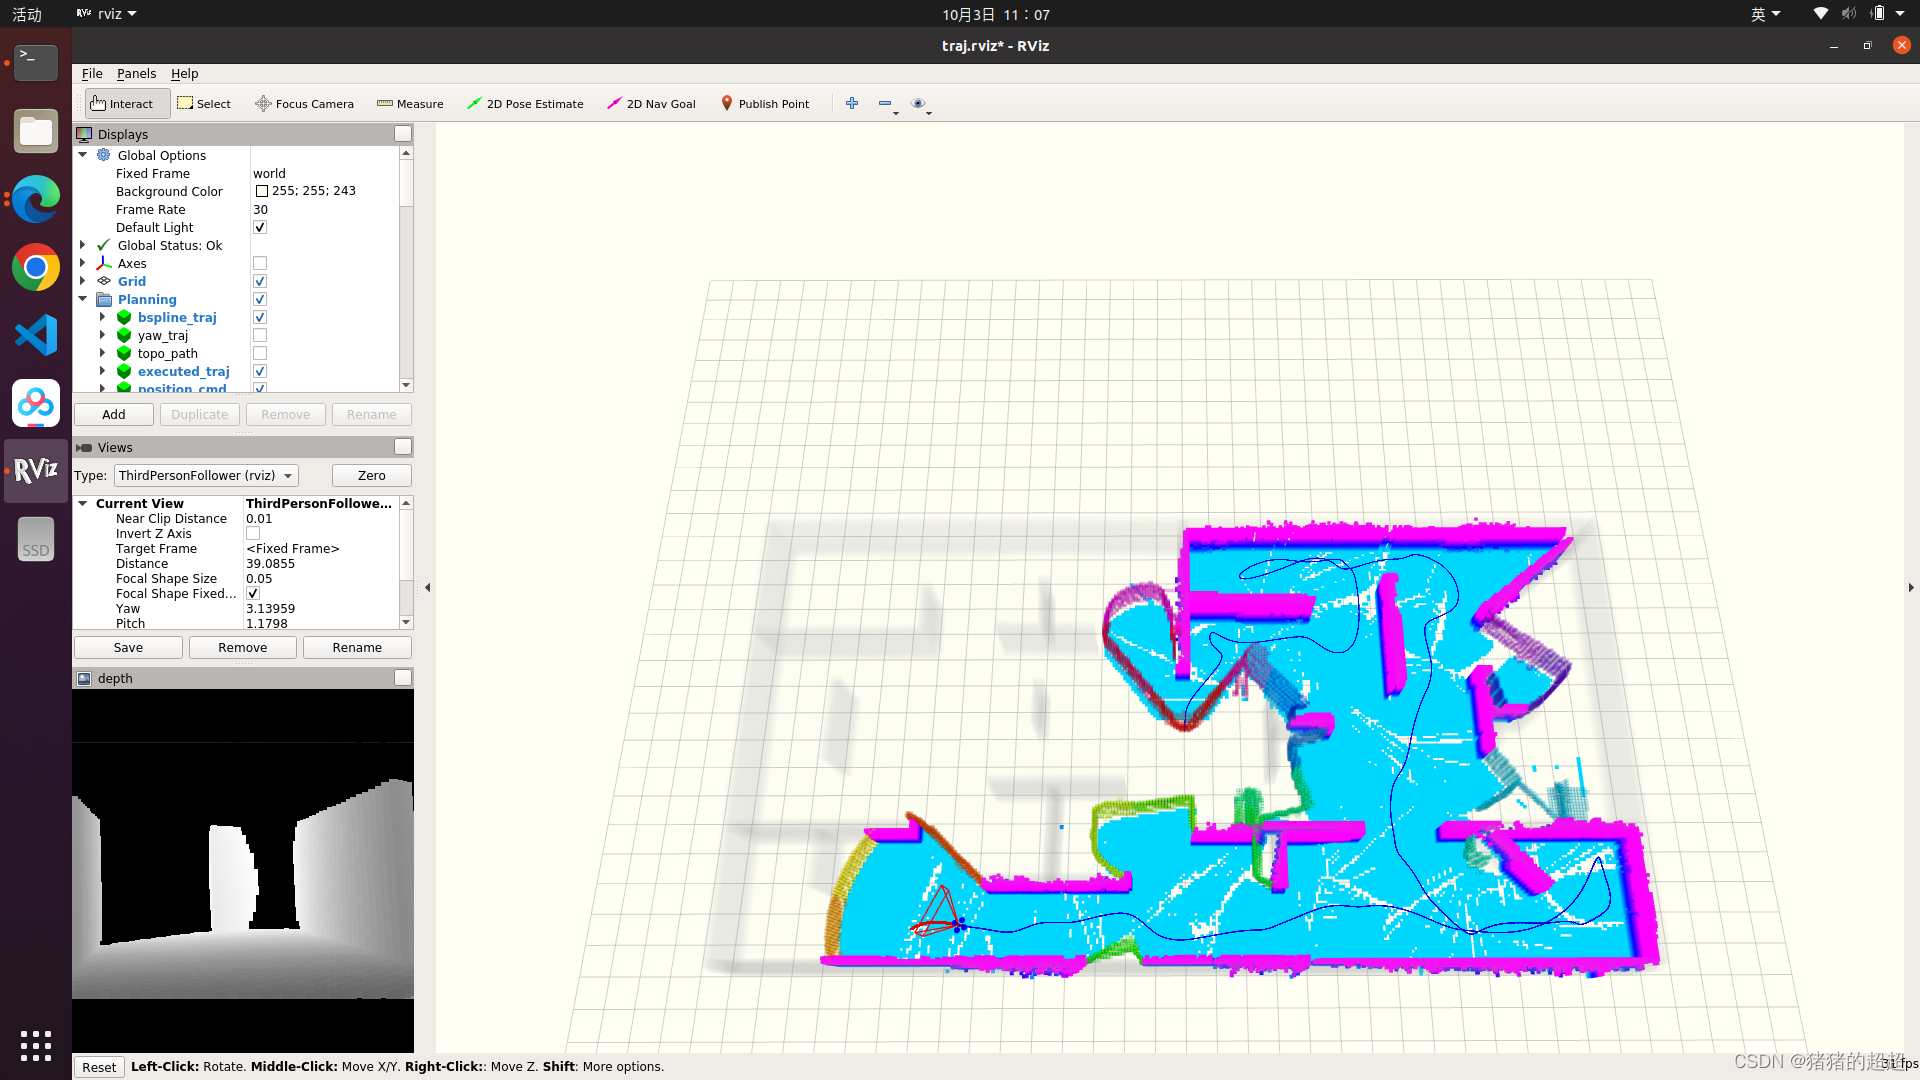
Task: Enable the Axes display checkbox
Action: point(260,264)
